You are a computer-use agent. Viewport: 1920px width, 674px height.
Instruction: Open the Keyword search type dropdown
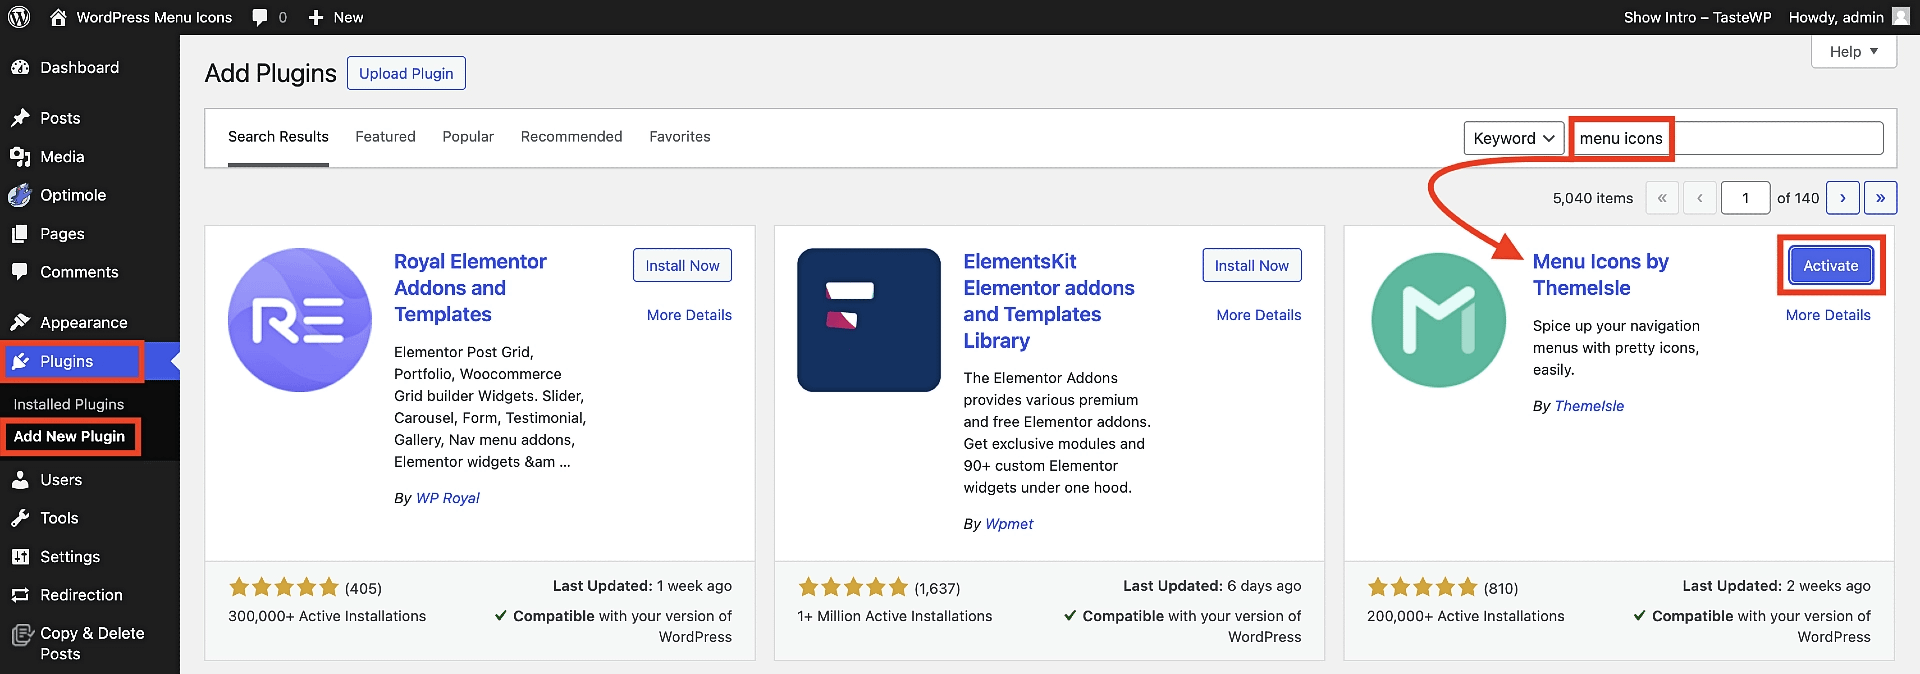(x=1514, y=138)
